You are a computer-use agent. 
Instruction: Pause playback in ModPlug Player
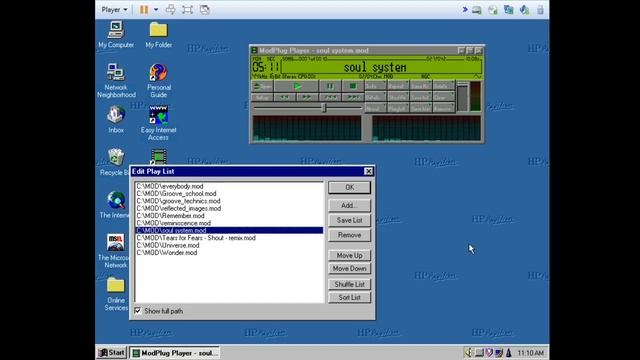point(330,86)
